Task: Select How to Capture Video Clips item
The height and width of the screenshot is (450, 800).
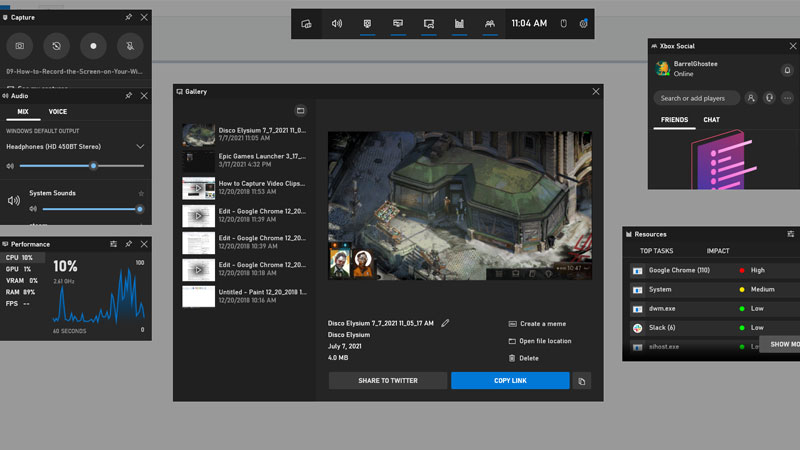Action: tap(244, 188)
